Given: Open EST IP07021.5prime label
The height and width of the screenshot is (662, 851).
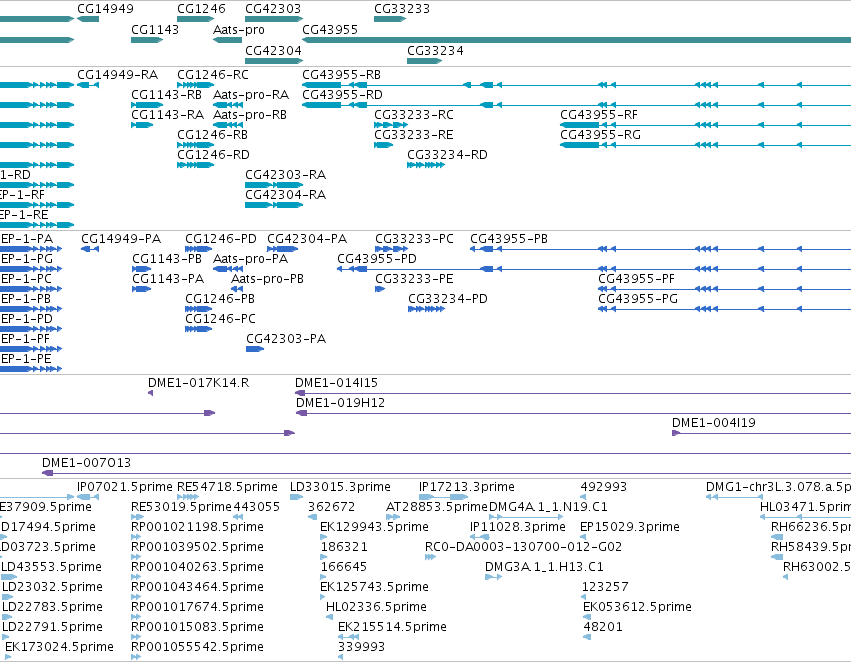Looking at the screenshot, I should tap(125, 487).
